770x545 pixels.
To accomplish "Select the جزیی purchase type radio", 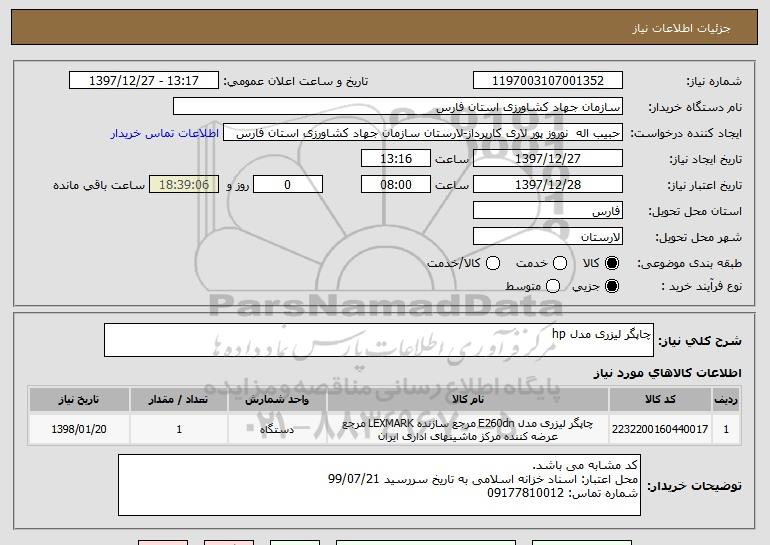I will coord(612,286).
